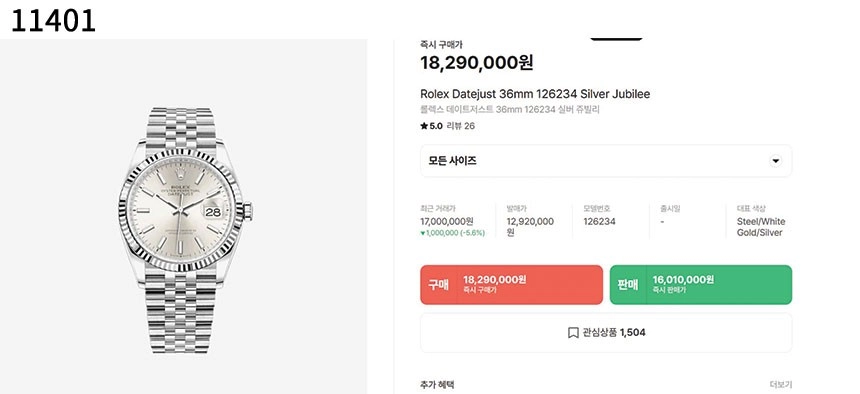This screenshot has width=860, height=394.
Task: Select the 모든 사이즈 size selector box
Action: [x=606, y=161]
